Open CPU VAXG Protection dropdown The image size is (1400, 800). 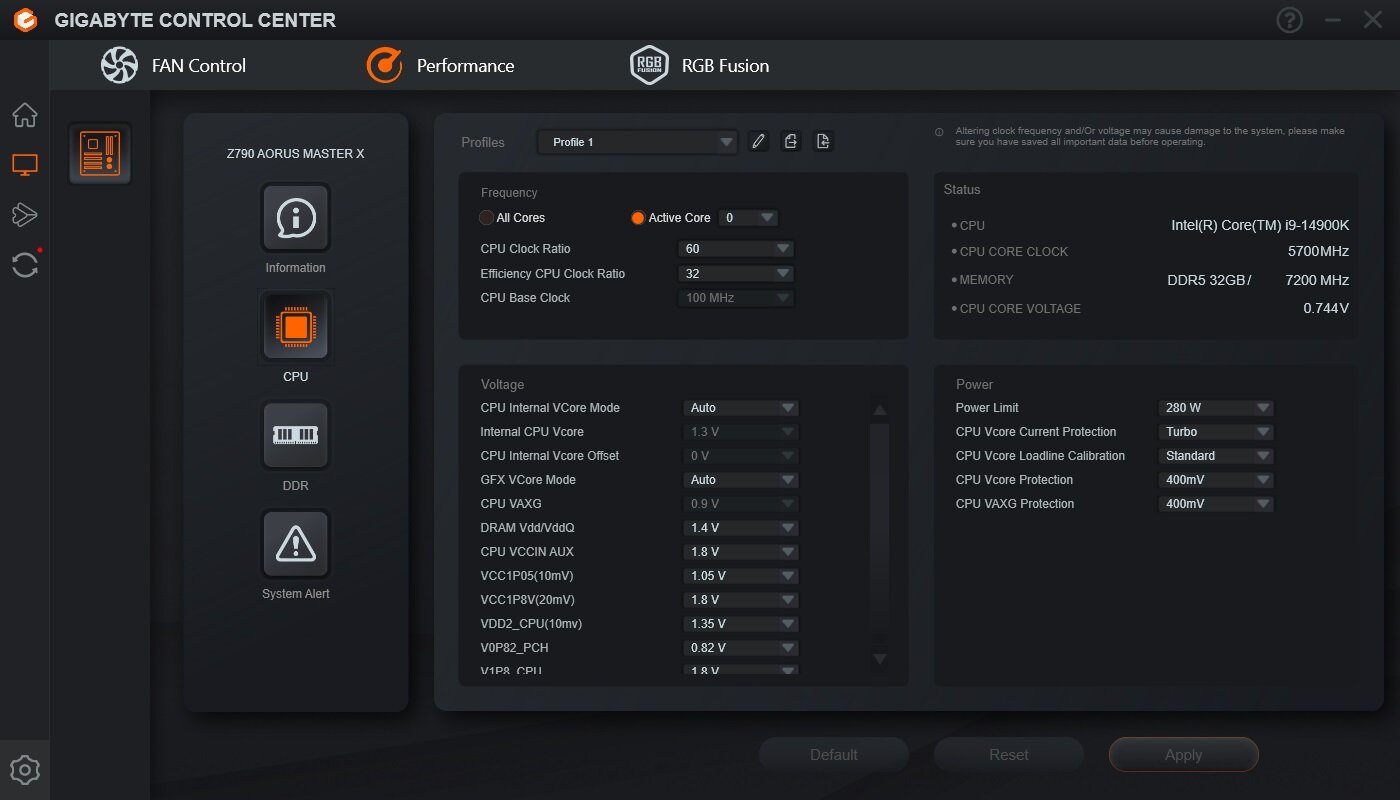tap(1216, 504)
